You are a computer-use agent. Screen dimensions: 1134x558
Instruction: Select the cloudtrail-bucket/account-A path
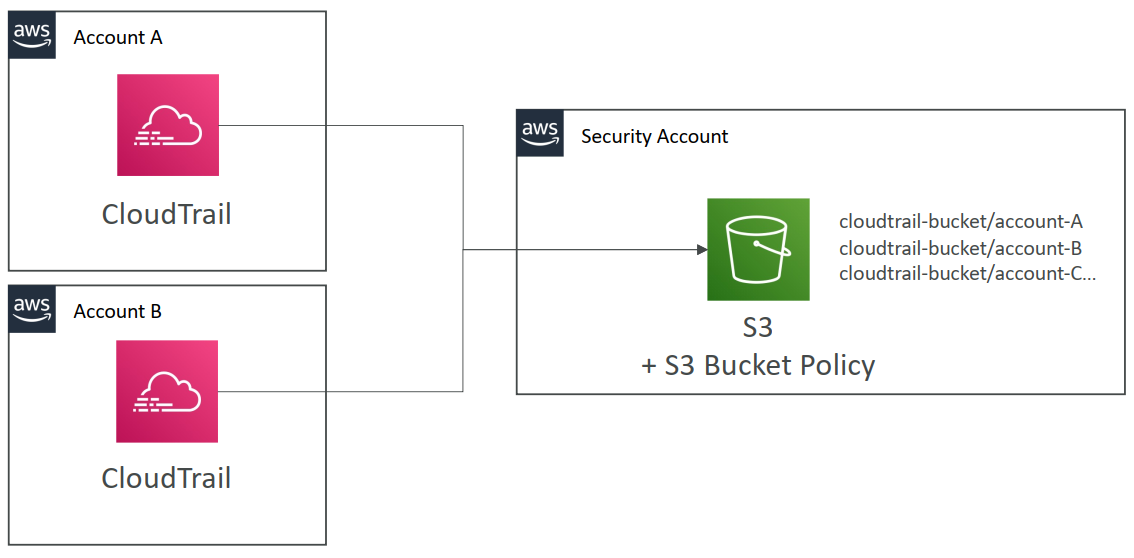pyautogui.click(x=961, y=222)
